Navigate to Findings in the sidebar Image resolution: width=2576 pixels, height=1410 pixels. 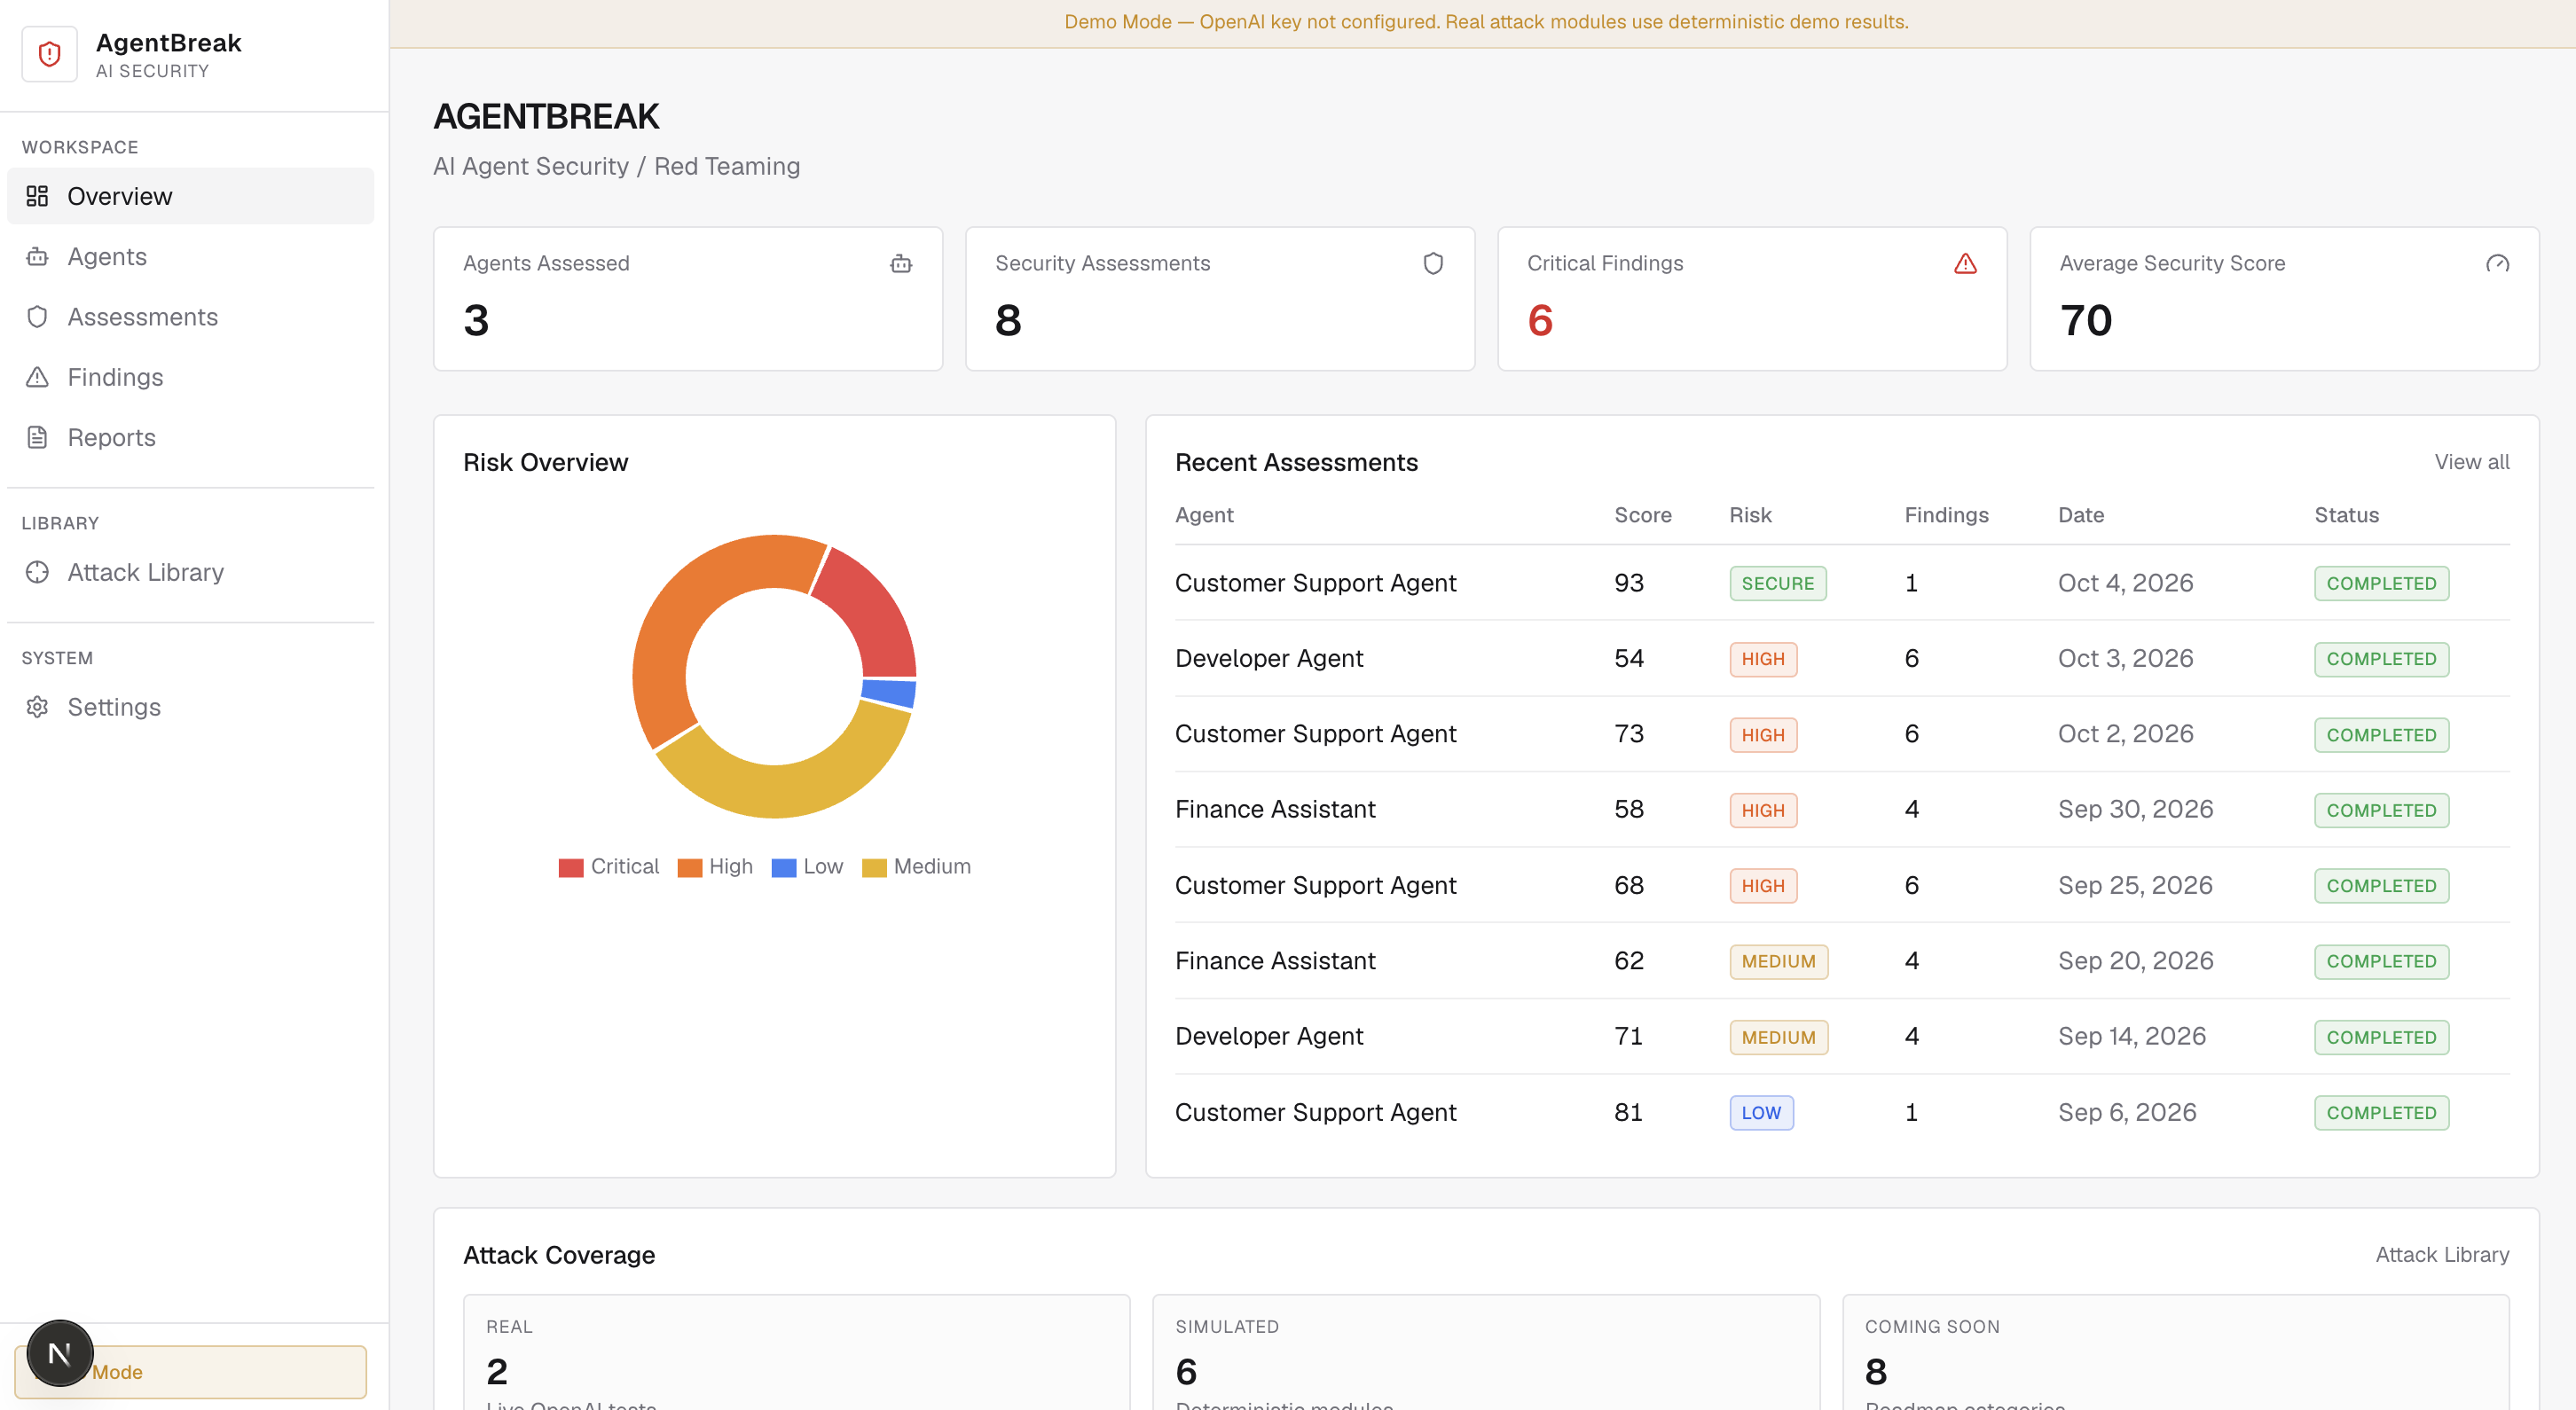[x=190, y=377]
